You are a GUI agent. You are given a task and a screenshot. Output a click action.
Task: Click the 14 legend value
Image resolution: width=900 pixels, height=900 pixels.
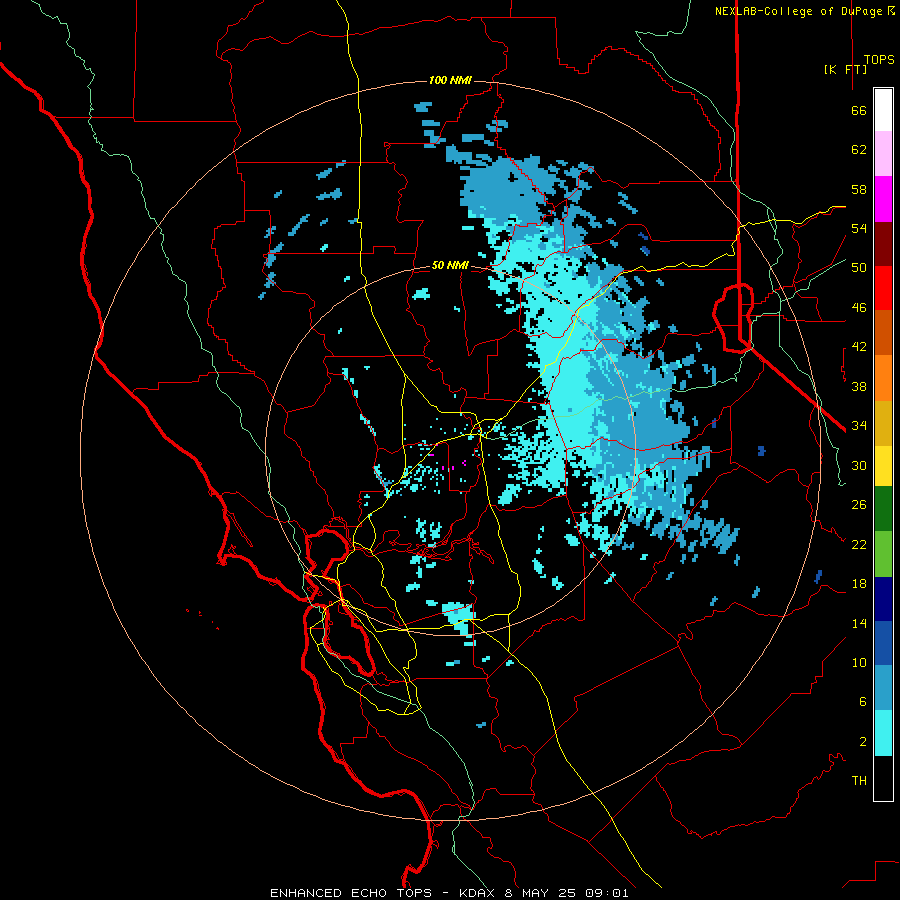859,623
